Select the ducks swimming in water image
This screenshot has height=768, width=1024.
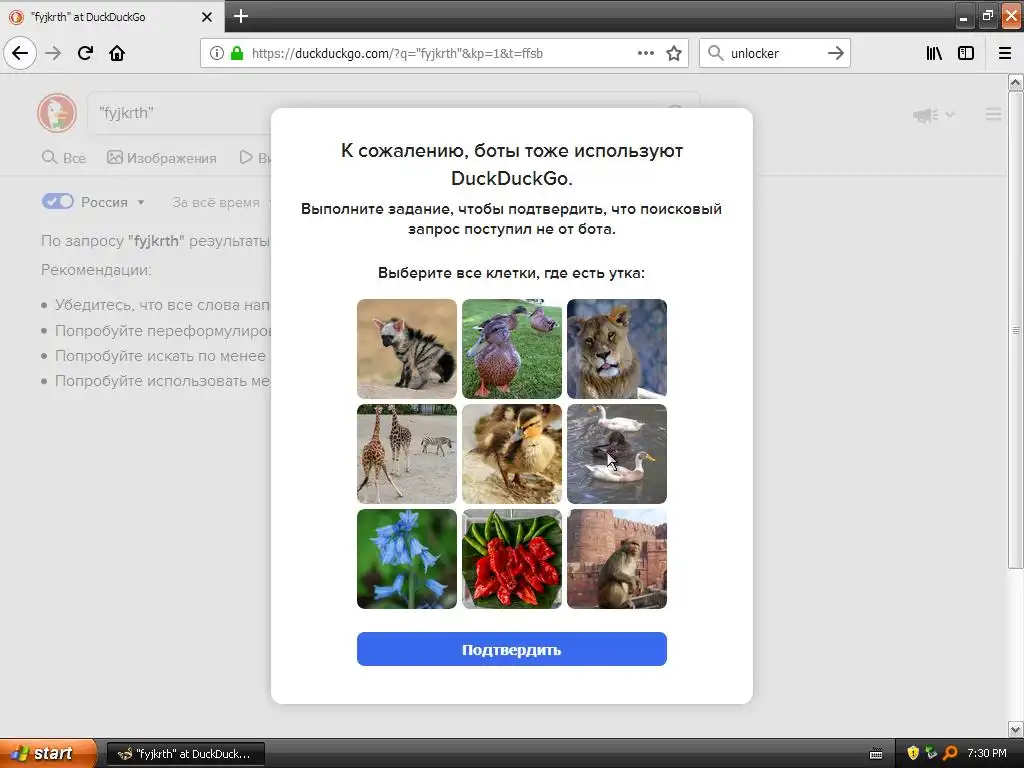(x=616, y=454)
